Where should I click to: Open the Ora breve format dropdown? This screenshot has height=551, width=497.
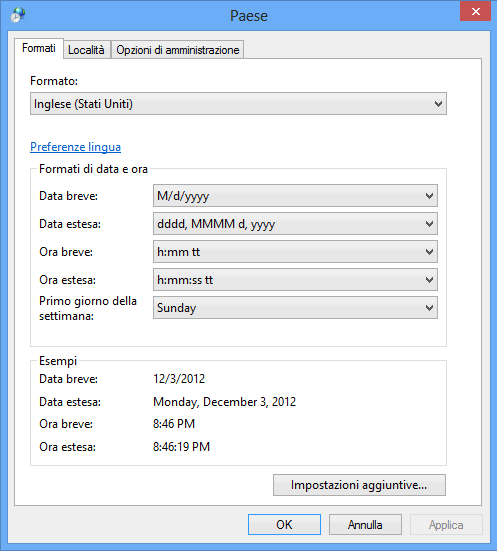tap(295, 252)
